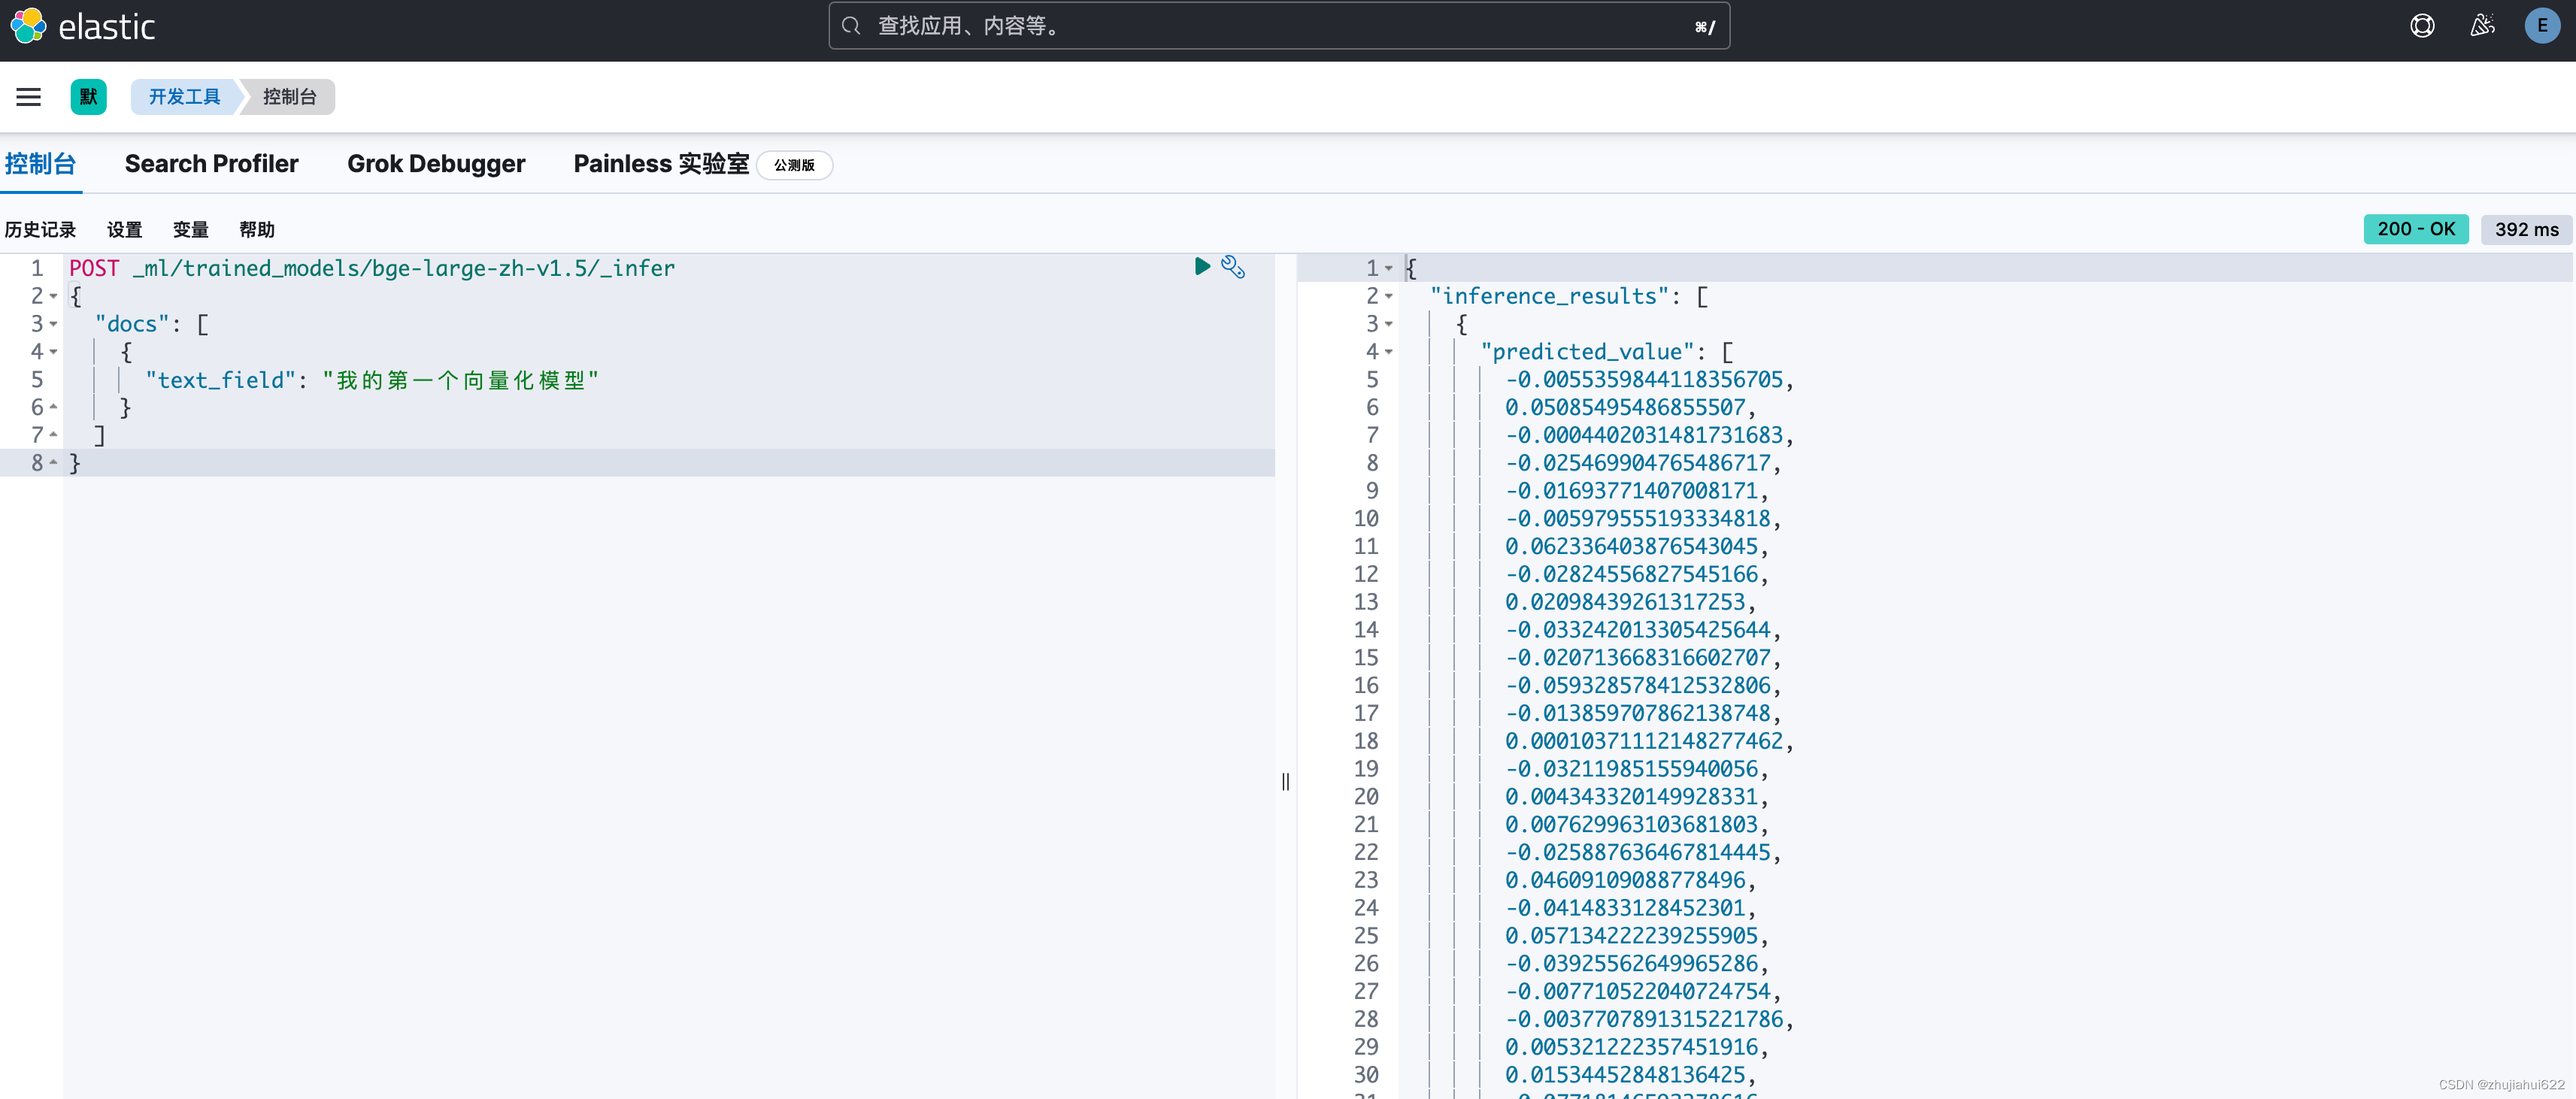
Task: Switch to Grok Debugger tab
Action: (x=436, y=164)
